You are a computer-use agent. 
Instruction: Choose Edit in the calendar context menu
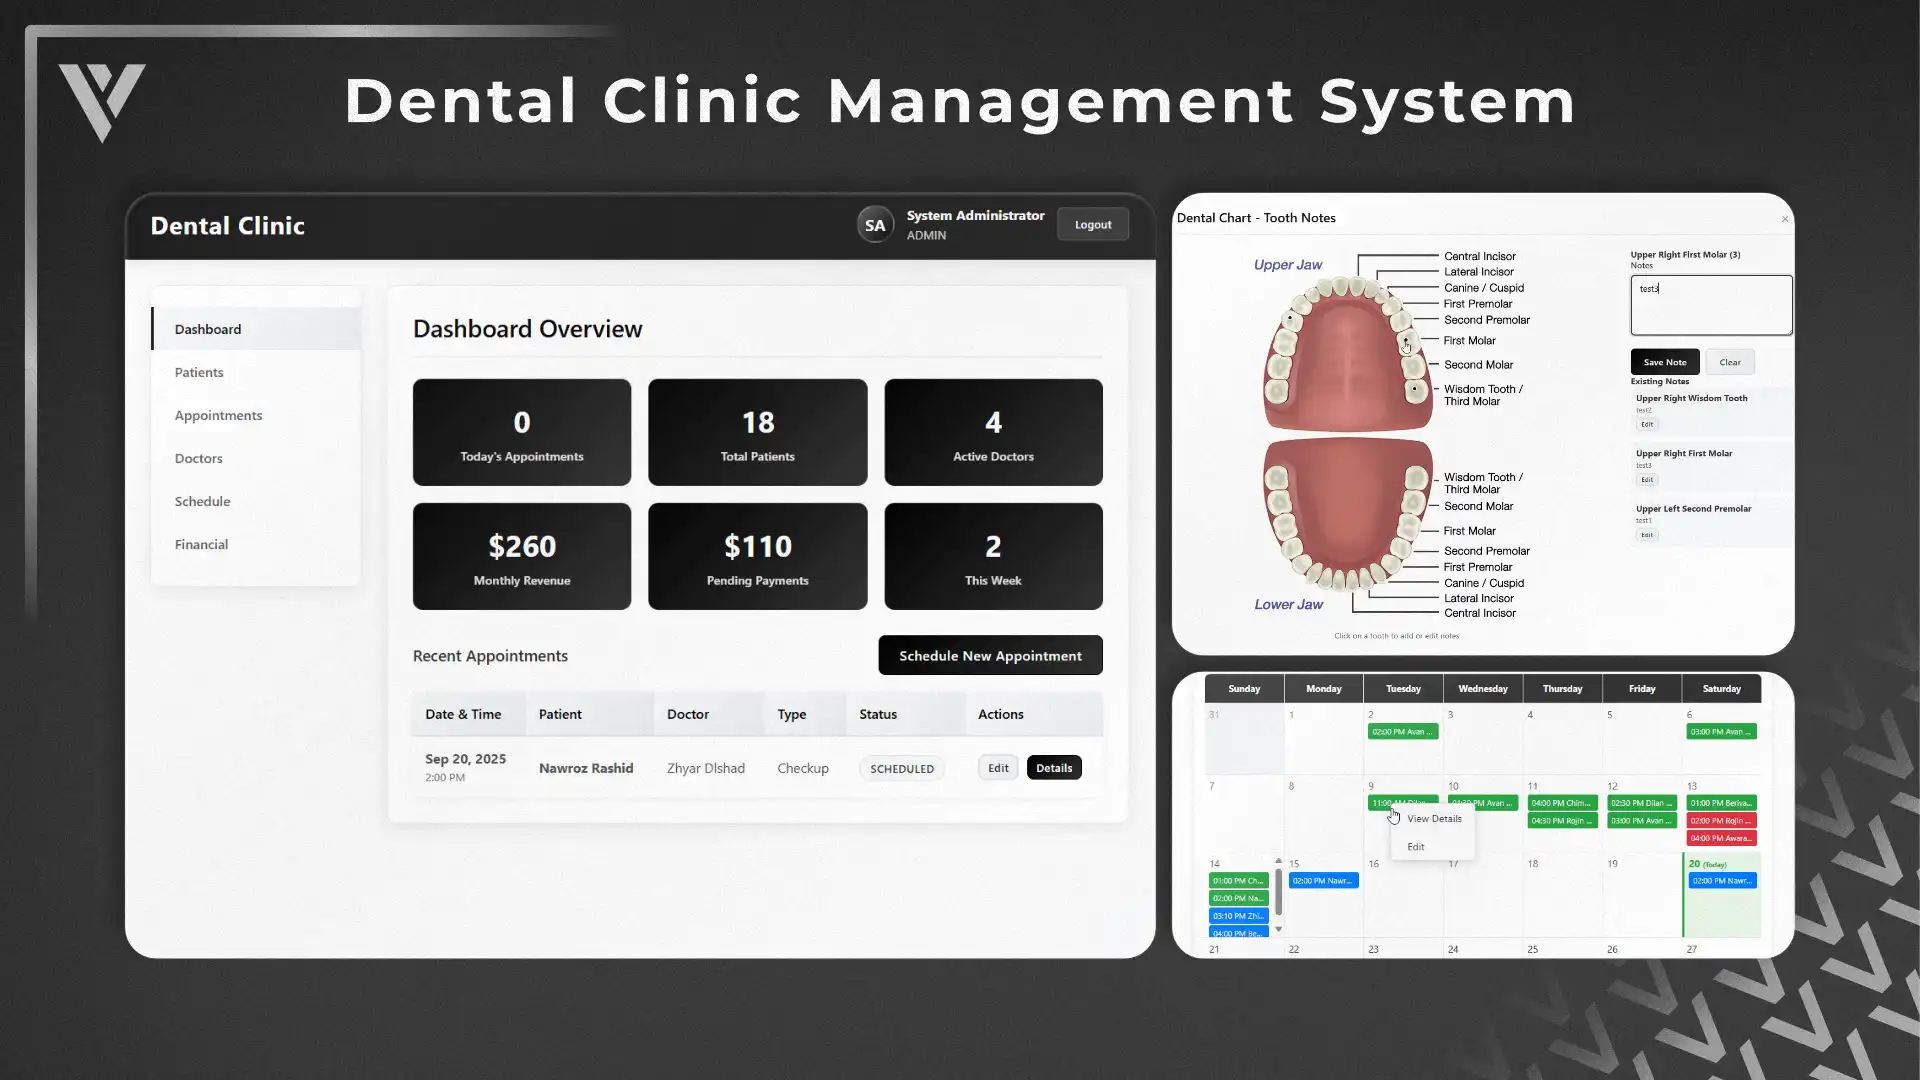(x=1415, y=846)
